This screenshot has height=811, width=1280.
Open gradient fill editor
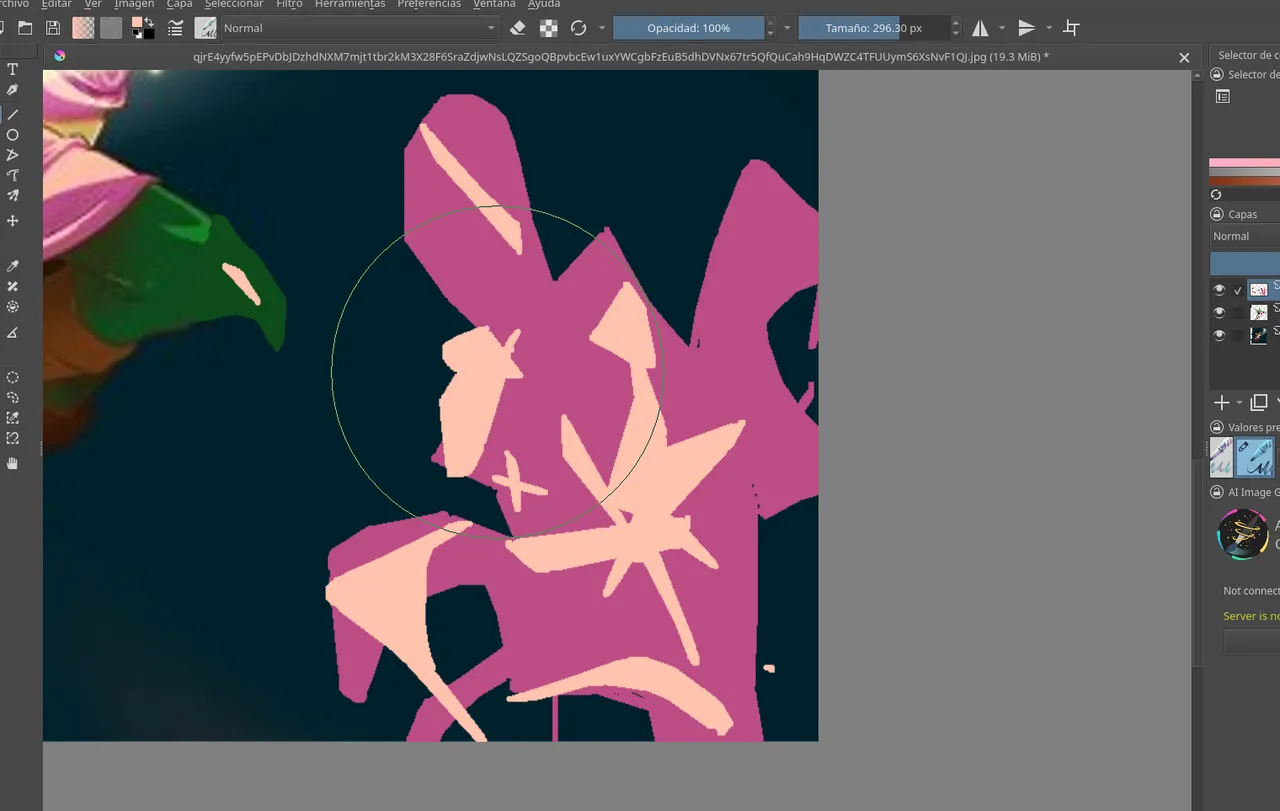point(84,28)
